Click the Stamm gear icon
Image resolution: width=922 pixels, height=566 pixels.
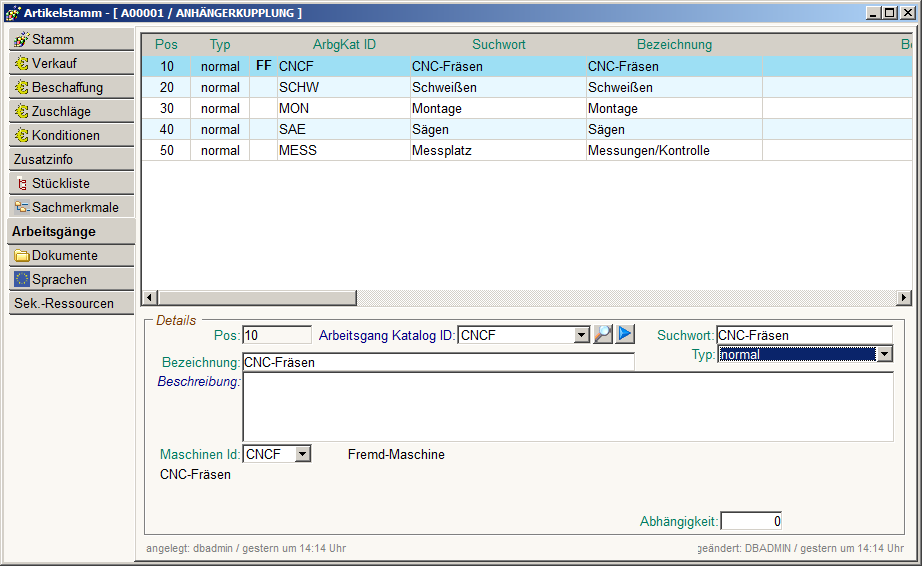pyautogui.click(x=22, y=39)
